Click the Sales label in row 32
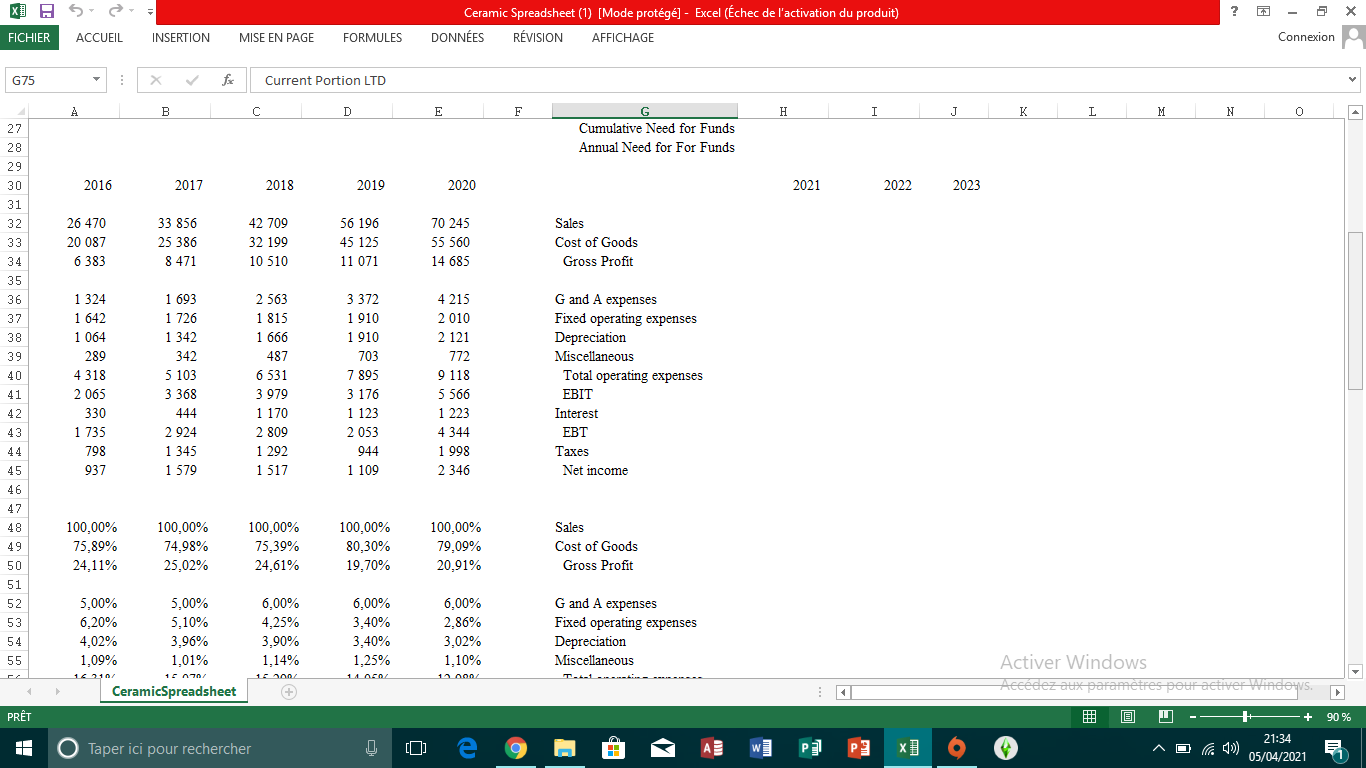The width and height of the screenshot is (1366, 768). coord(569,223)
